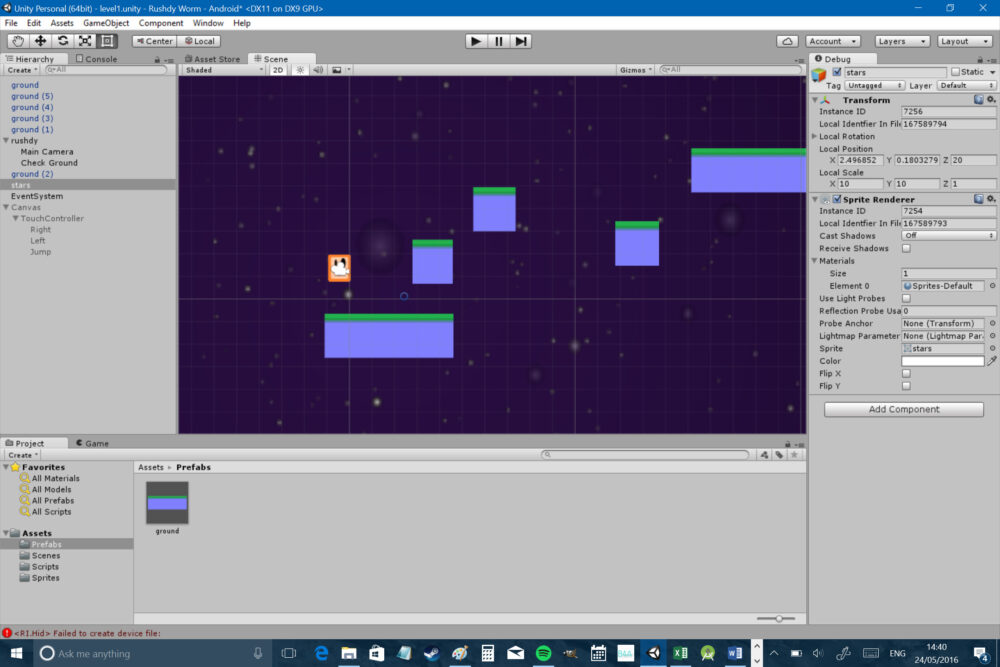Select the Hand pan tool
The image size is (1000, 667).
point(16,41)
